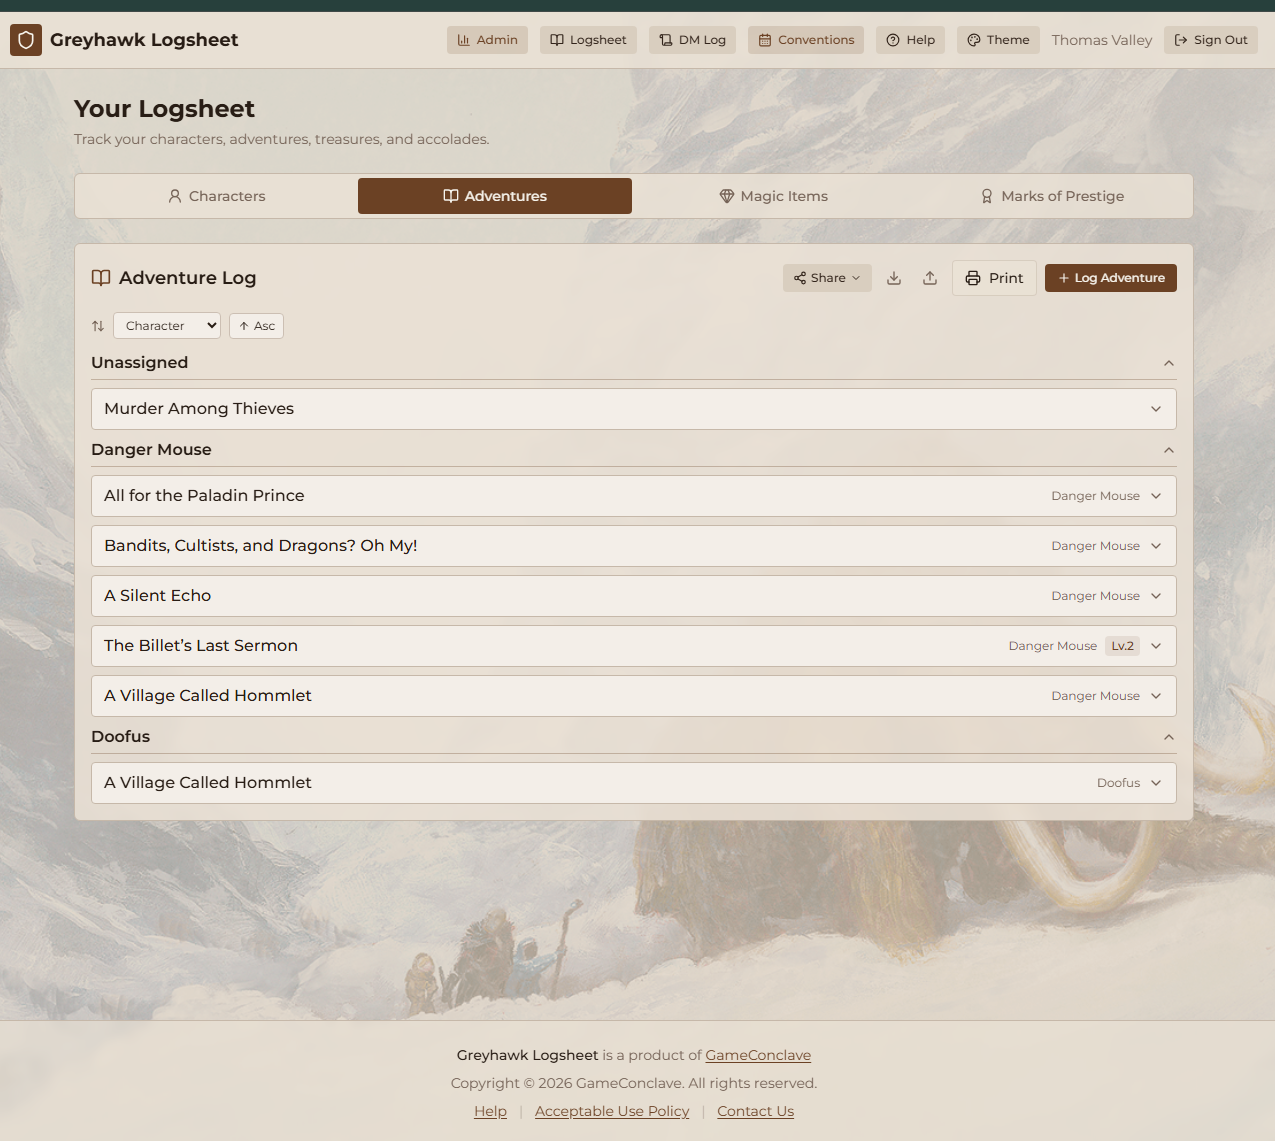Image resolution: width=1275 pixels, height=1141 pixels.
Task: Click the Log Adventure button
Action: coord(1110,278)
